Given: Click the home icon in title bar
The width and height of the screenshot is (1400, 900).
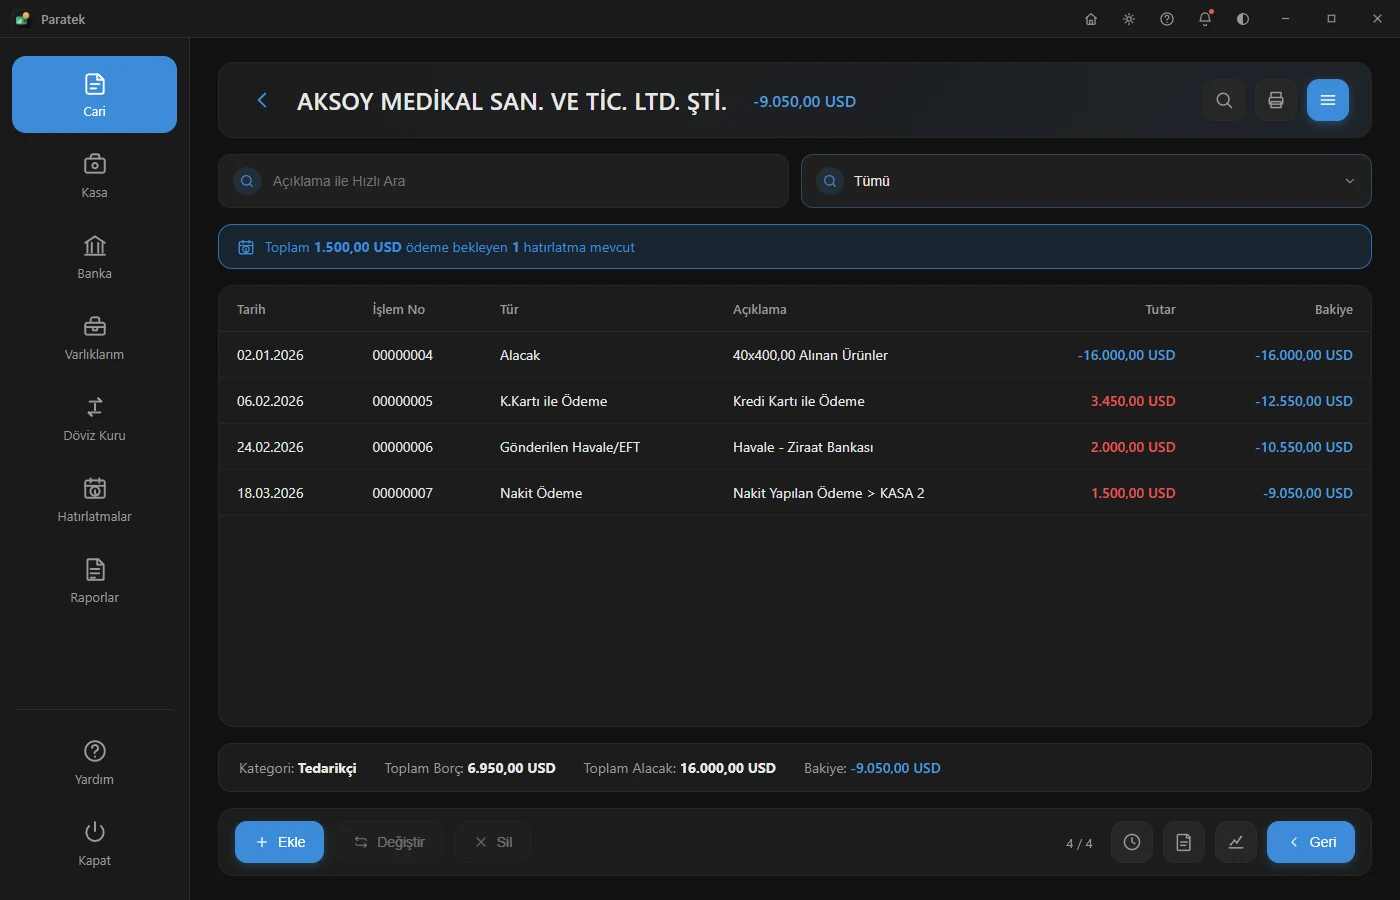Looking at the screenshot, I should [x=1091, y=19].
